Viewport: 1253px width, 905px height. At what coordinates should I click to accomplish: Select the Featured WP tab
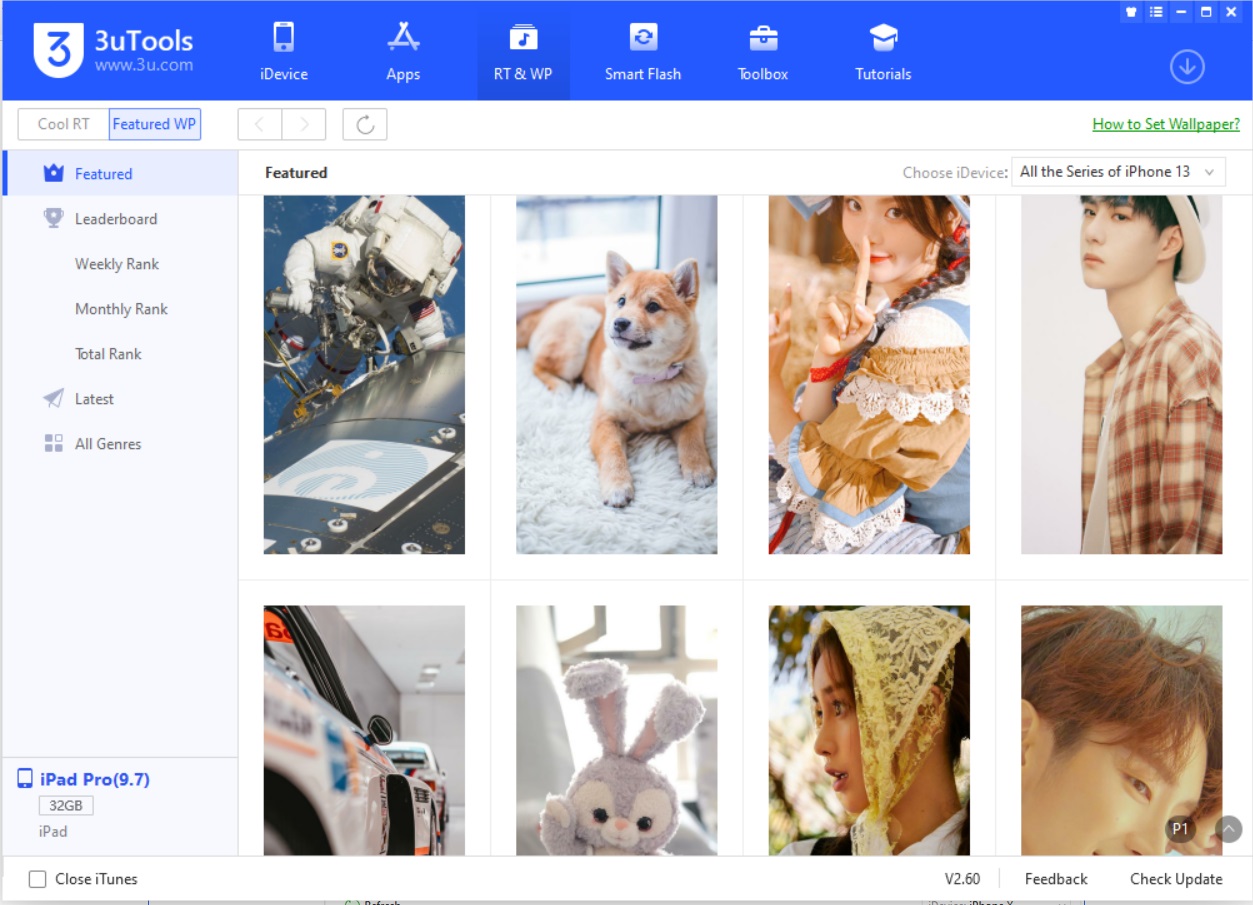[154, 125]
